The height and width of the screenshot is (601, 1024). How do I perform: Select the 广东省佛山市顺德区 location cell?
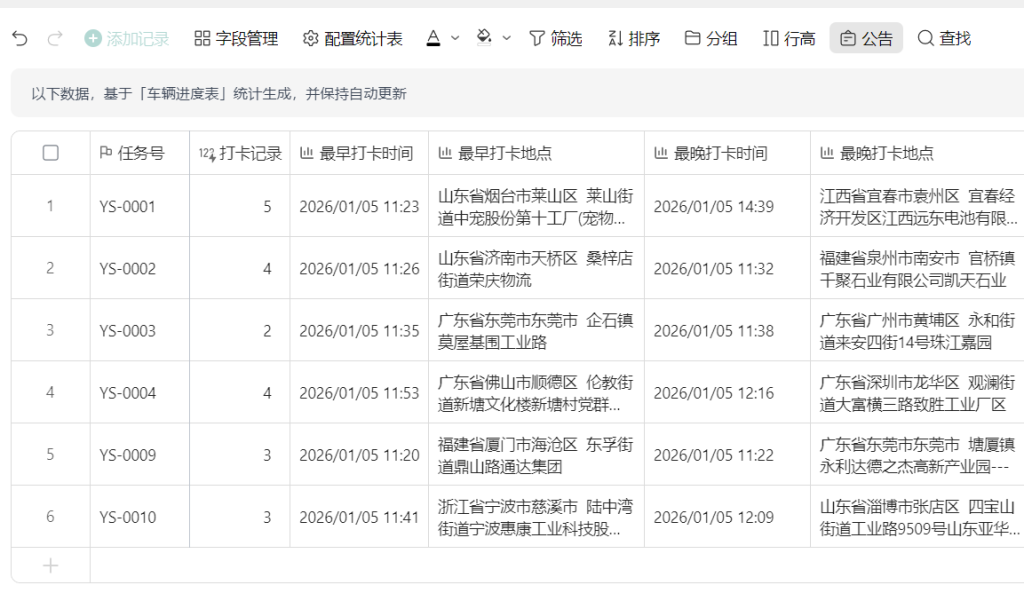click(536, 393)
